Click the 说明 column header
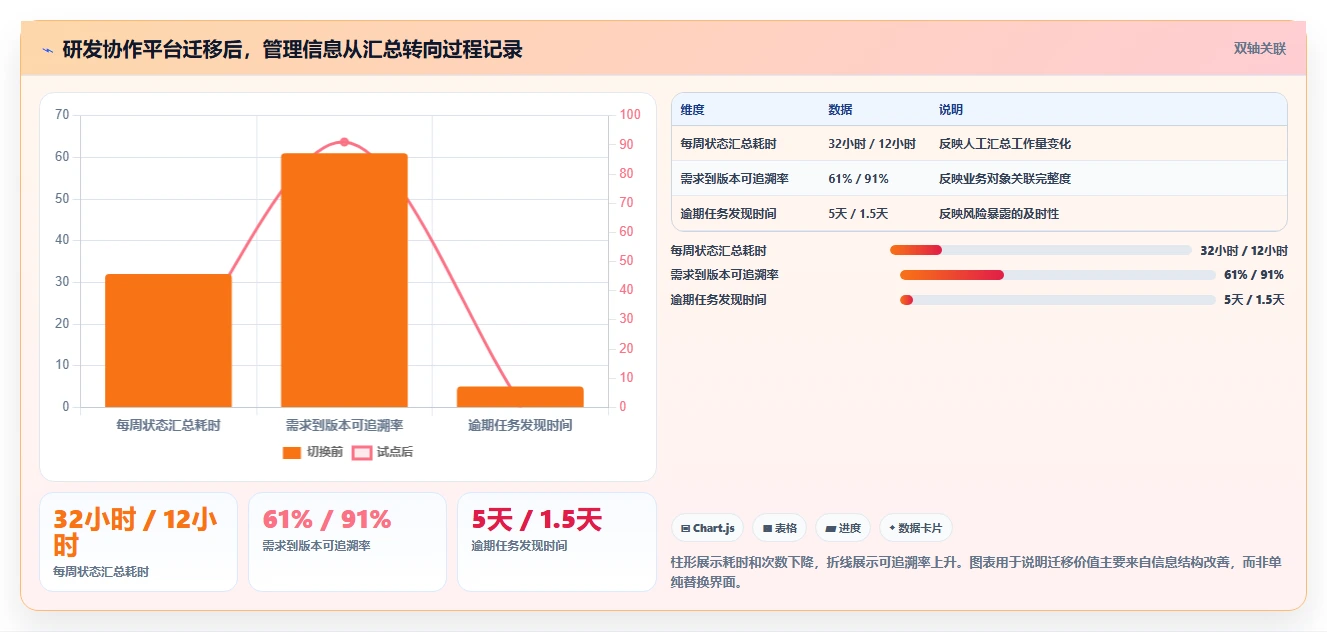This screenshot has height=632, width=1327. click(950, 110)
